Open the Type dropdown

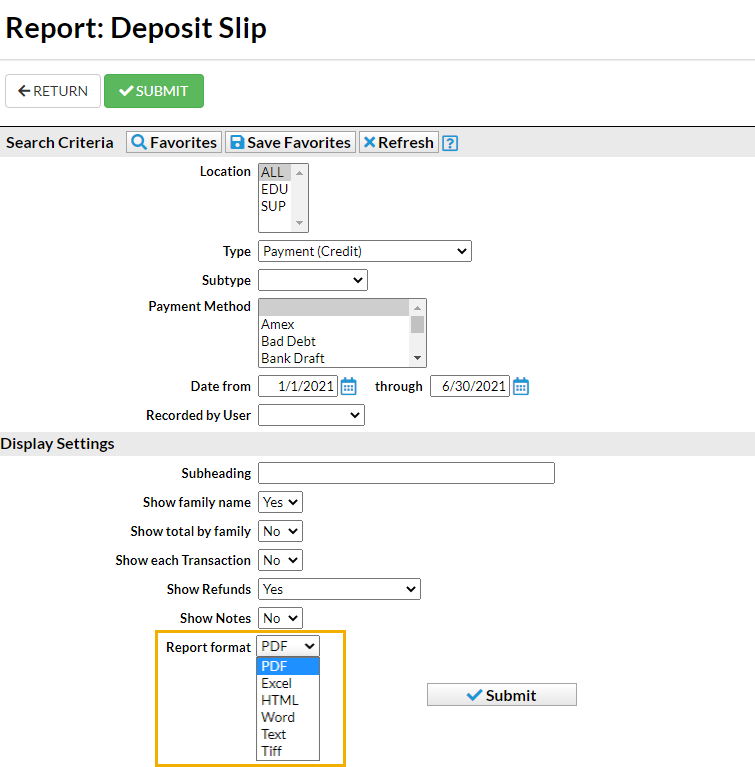click(x=365, y=251)
